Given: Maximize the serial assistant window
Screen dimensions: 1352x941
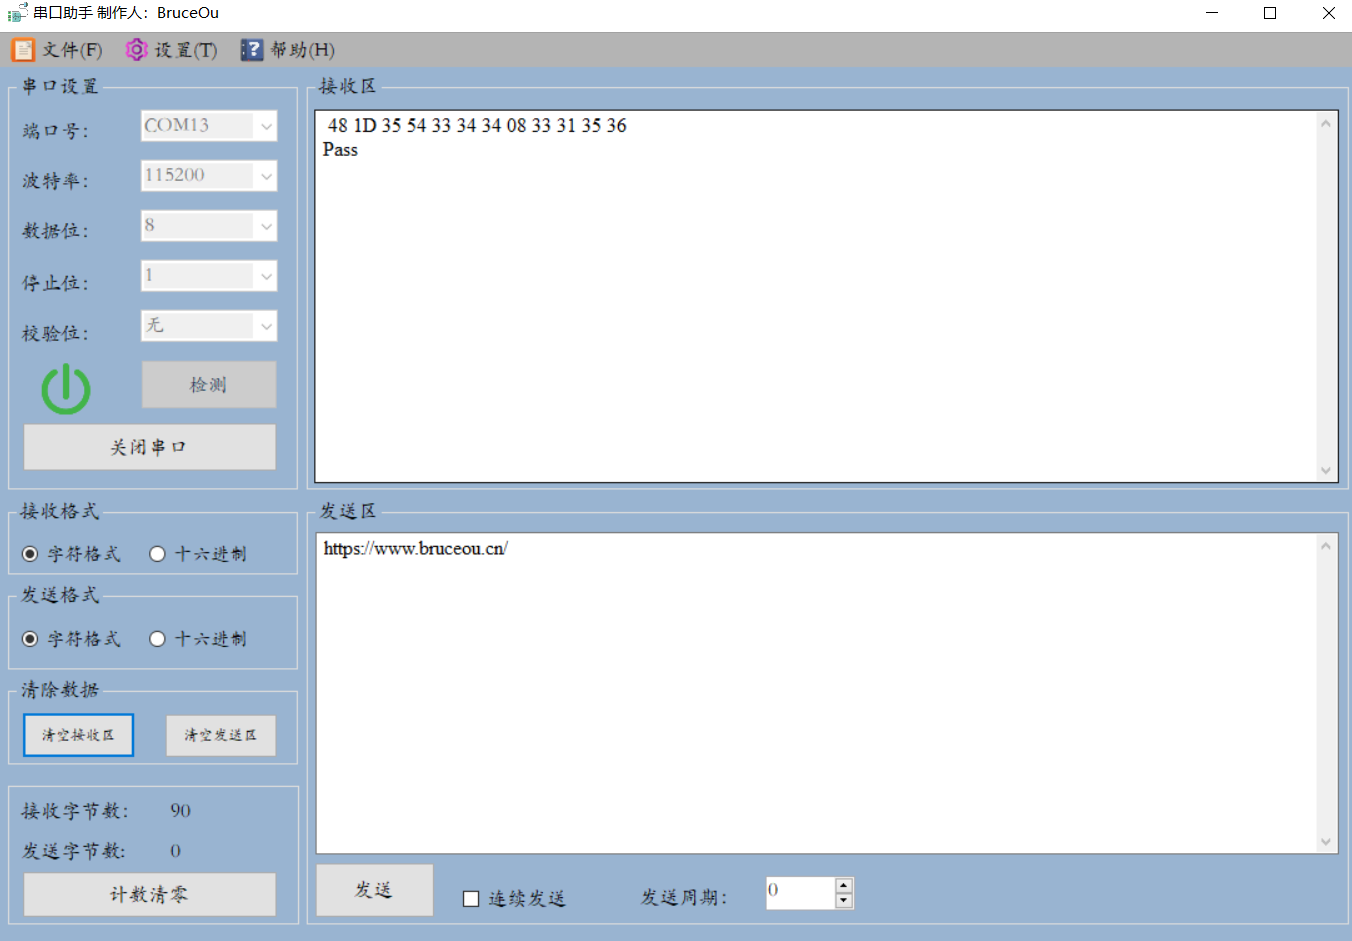Looking at the screenshot, I should point(1270,13).
